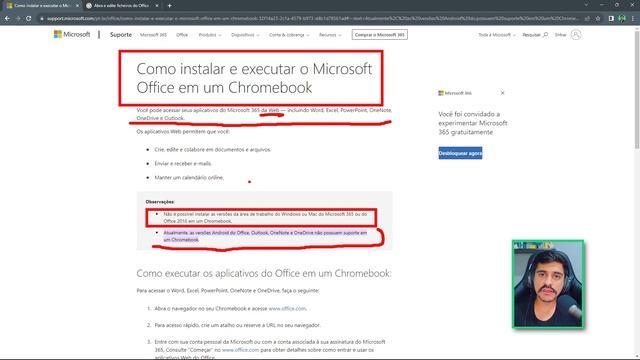Expand the Dispositivos dropdown
Image resolution: width=640 pixels, height=360 pixels.
tap(245, 35)
